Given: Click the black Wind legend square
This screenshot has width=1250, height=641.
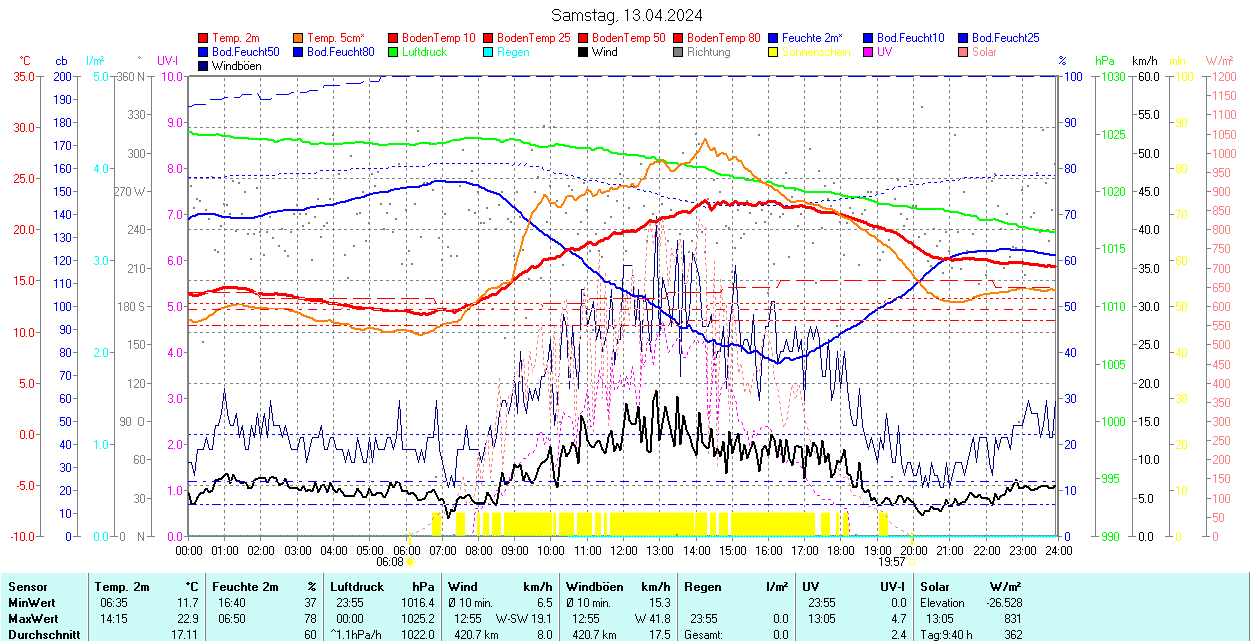Looking at the screenshot, I should tap(583, 52).
